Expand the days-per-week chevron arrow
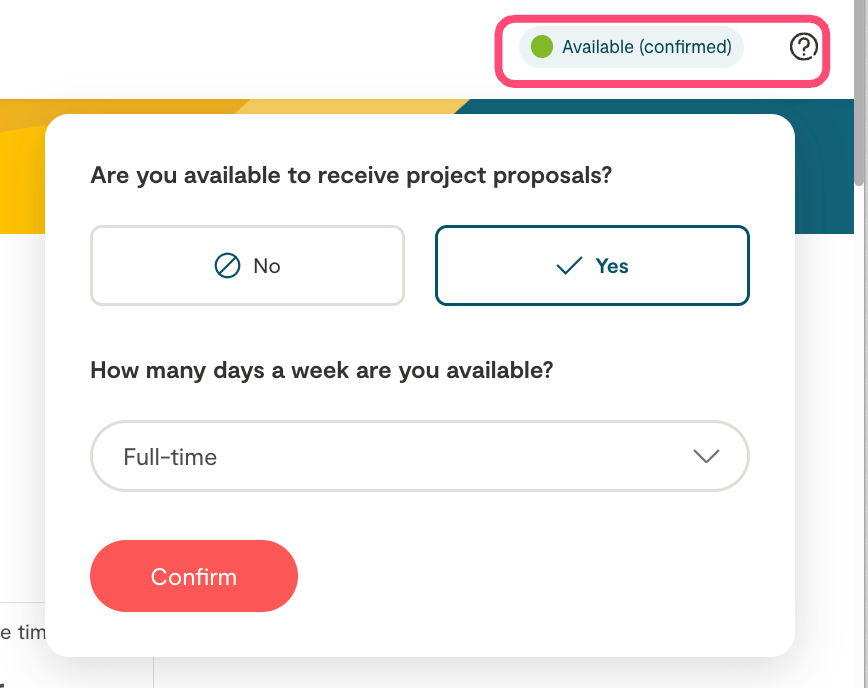The image size is (868, 688). tap(706, 456)
